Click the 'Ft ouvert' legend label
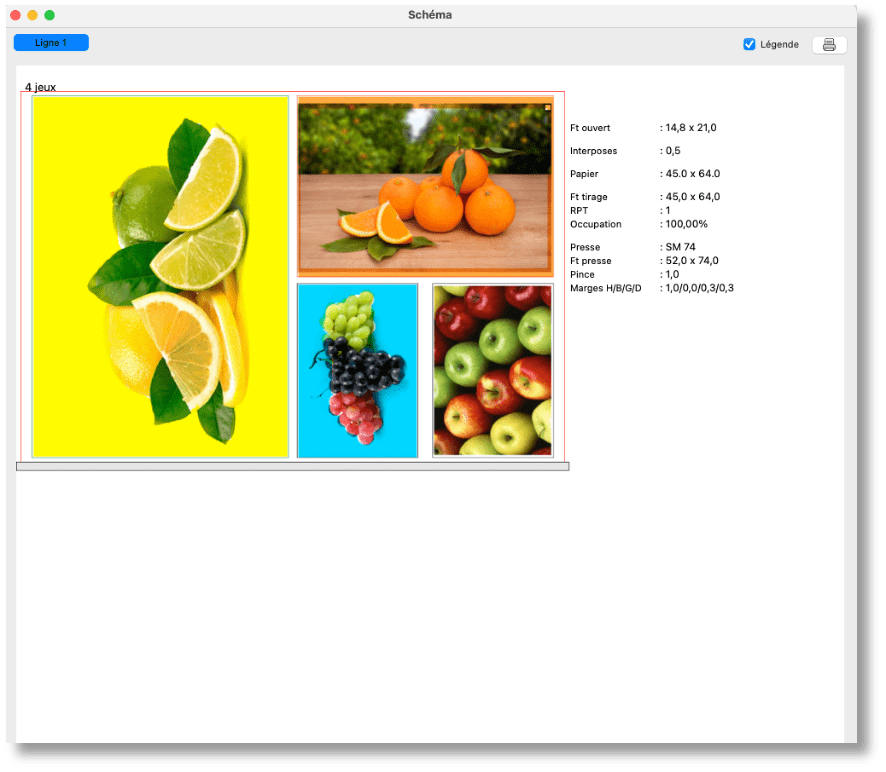 tap(590, 128)
